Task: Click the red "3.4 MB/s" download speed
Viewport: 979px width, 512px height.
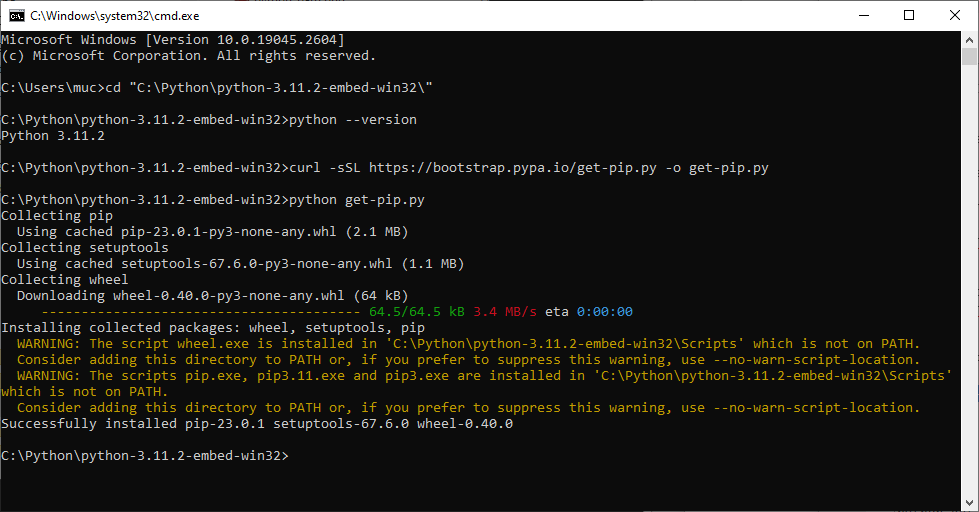Action: (505, 312)
